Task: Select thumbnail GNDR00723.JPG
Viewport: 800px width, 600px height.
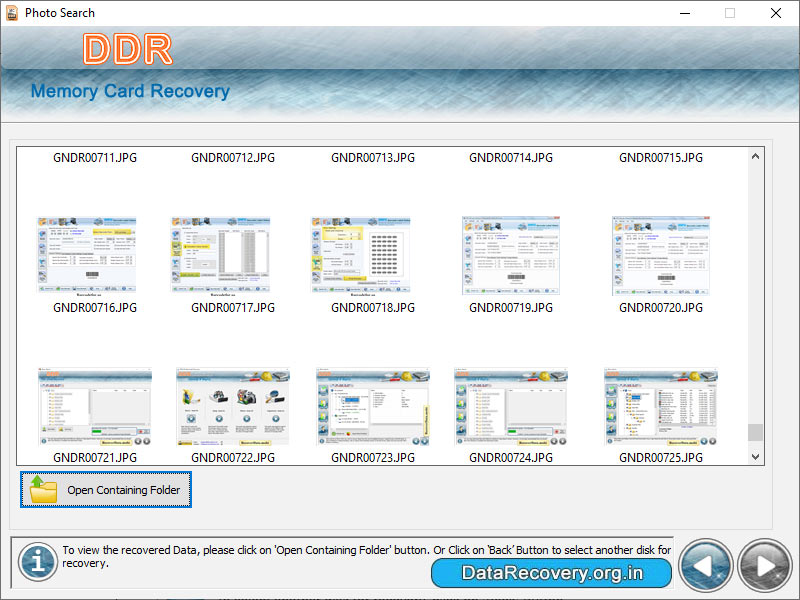Action: click(371, 406)
